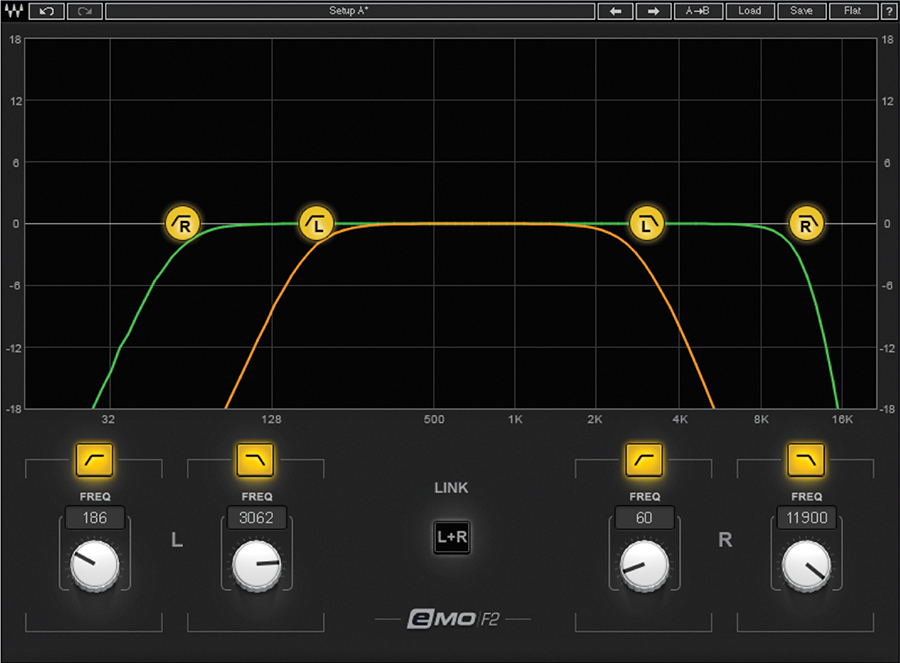Toggle left high-pass filter button above 186
This screenshot has width=900, height=663.
tap(94, 460)
